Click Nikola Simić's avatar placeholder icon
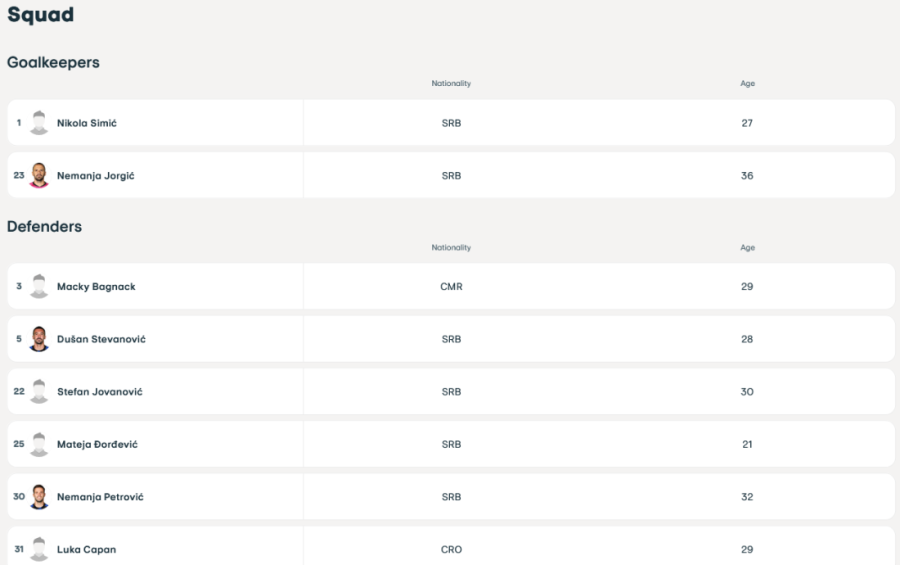The image size is (900, 565). point(39,123)
